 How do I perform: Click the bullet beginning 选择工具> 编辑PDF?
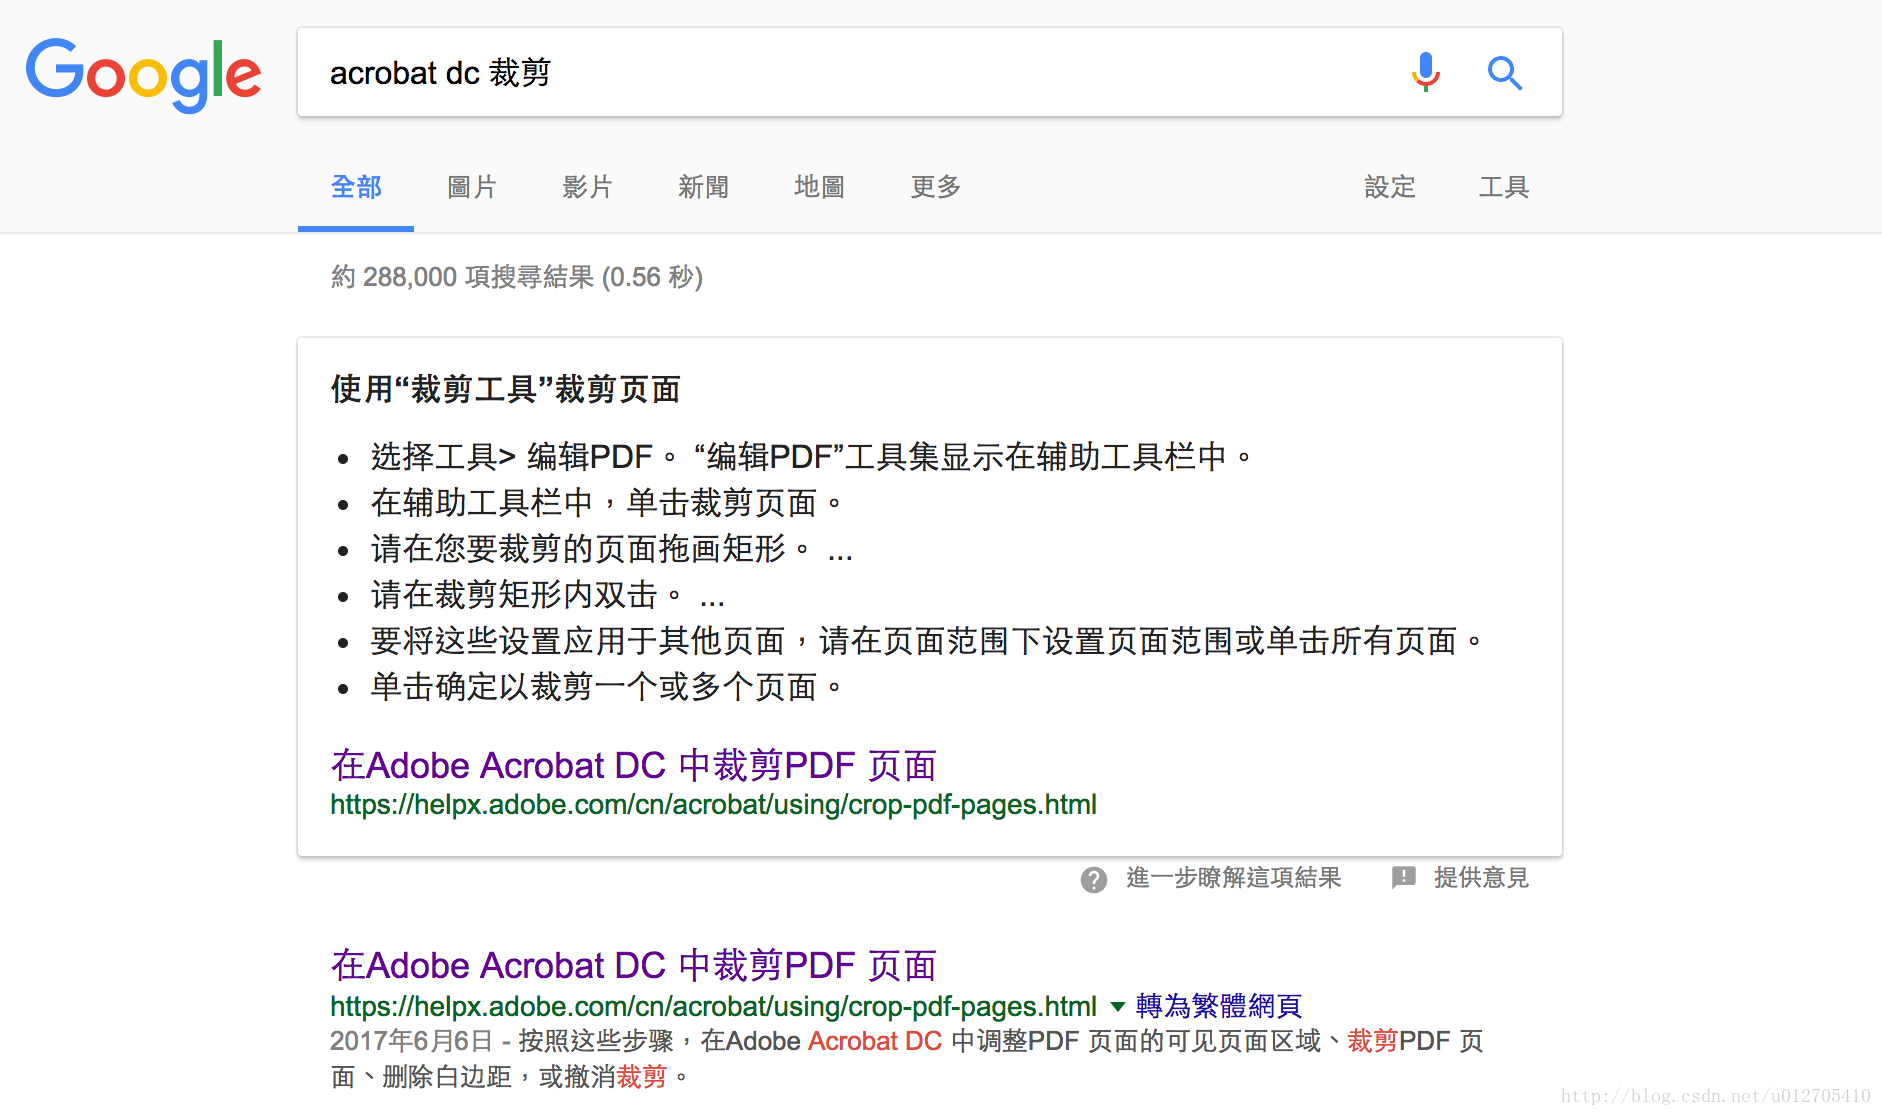pyautogui.click(x=811, y=457)
